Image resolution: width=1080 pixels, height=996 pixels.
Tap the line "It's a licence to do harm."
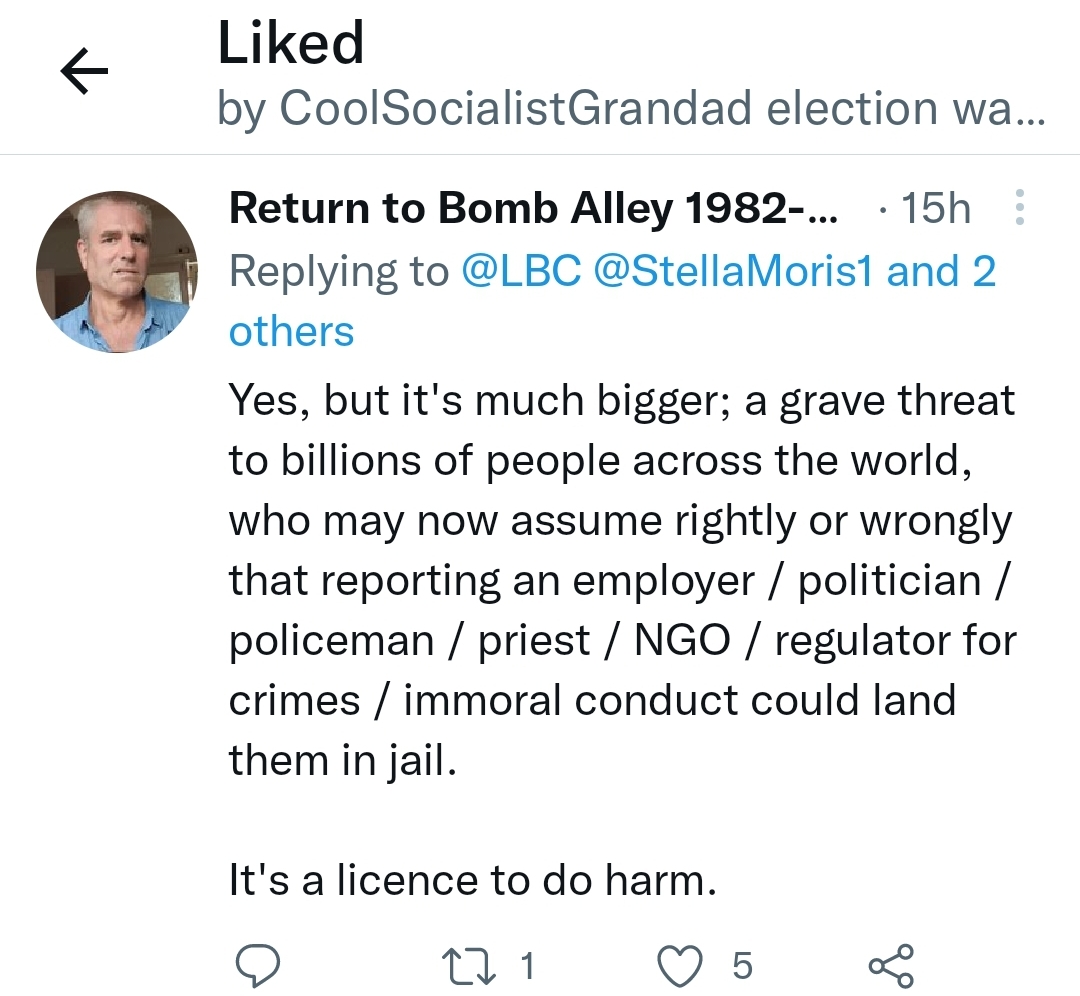[x=472, y=881]
